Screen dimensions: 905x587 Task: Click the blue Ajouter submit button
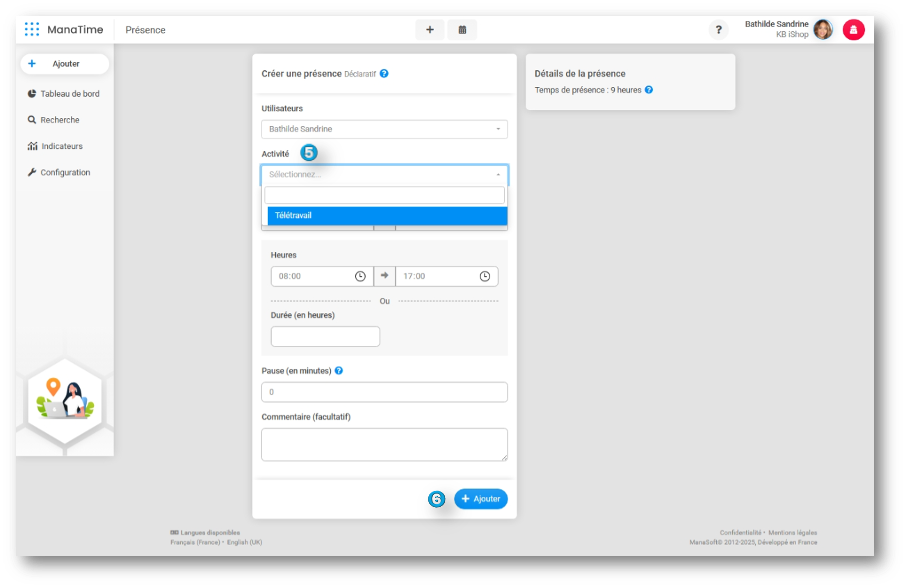[481, 499]
